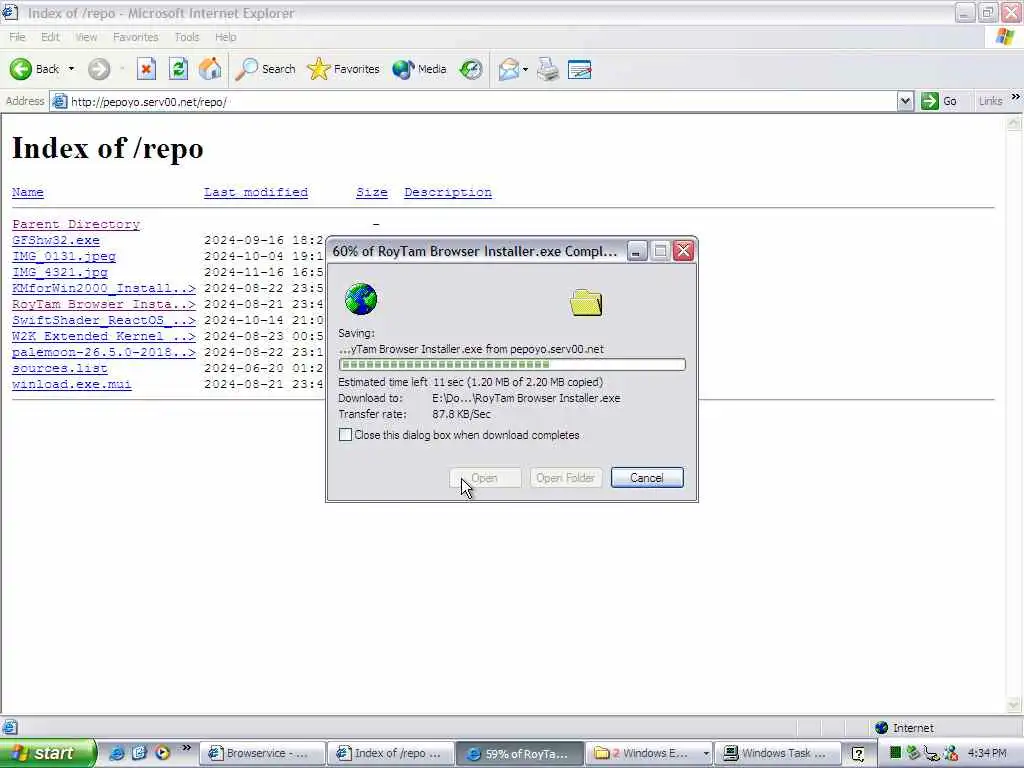
Task: Open the Help menu
Action: (226, 37)
